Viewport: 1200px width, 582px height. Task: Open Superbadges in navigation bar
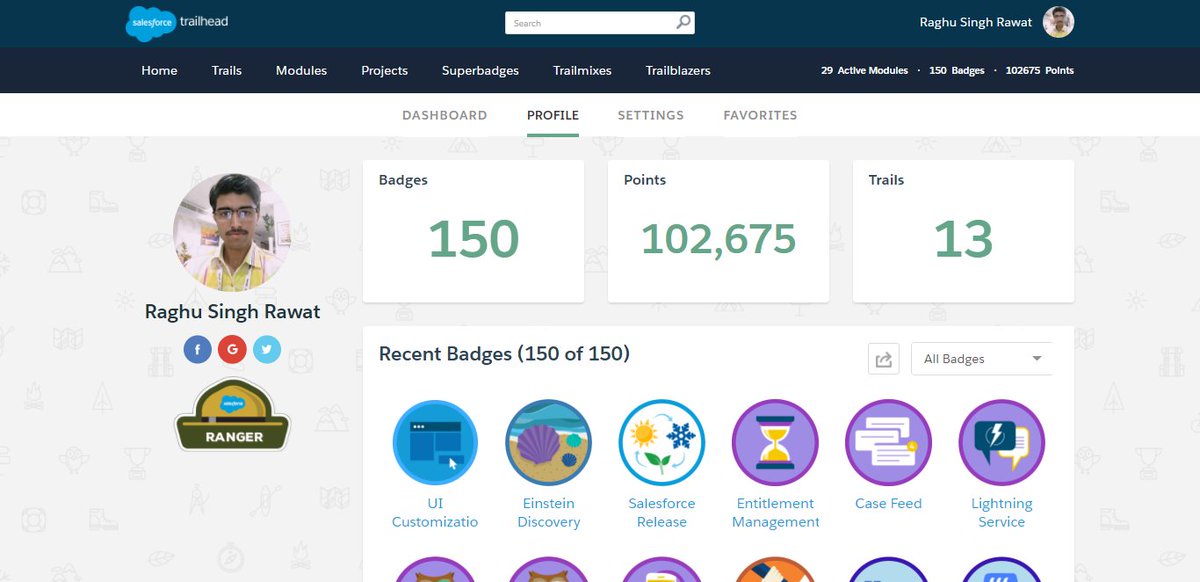[480, 70]
